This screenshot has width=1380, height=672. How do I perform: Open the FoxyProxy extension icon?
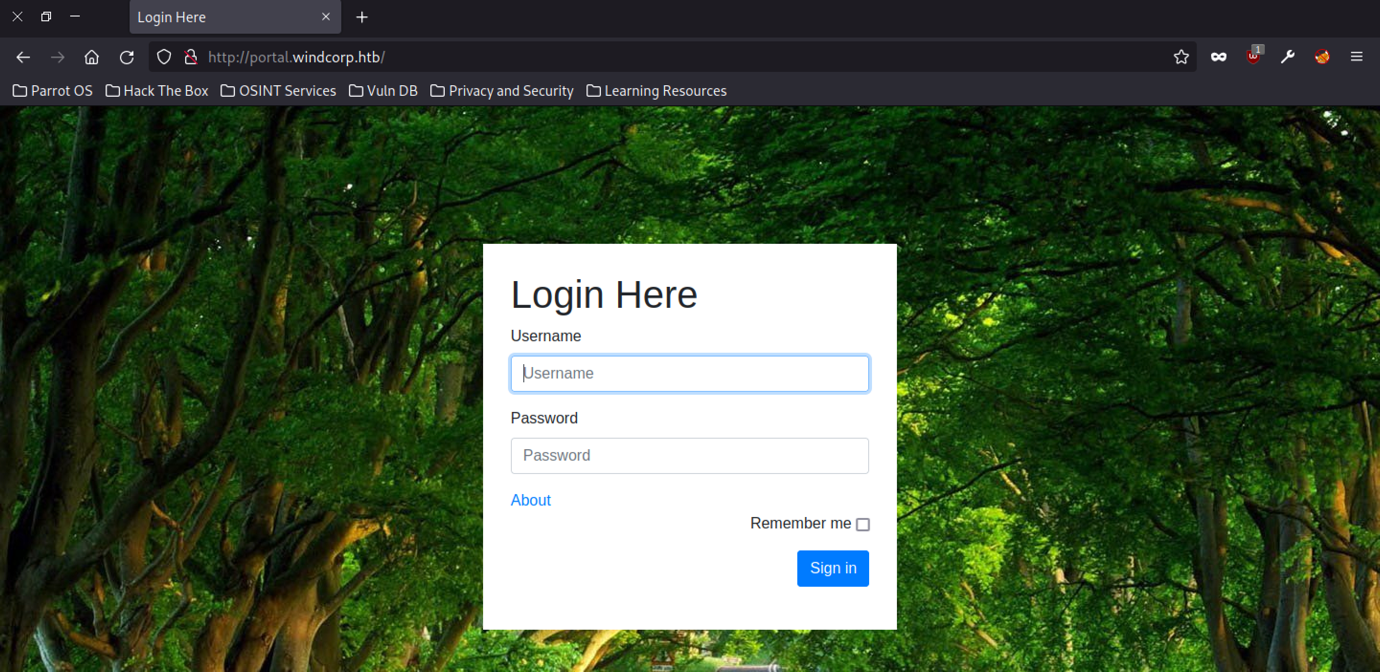(x=1322, y=57)
